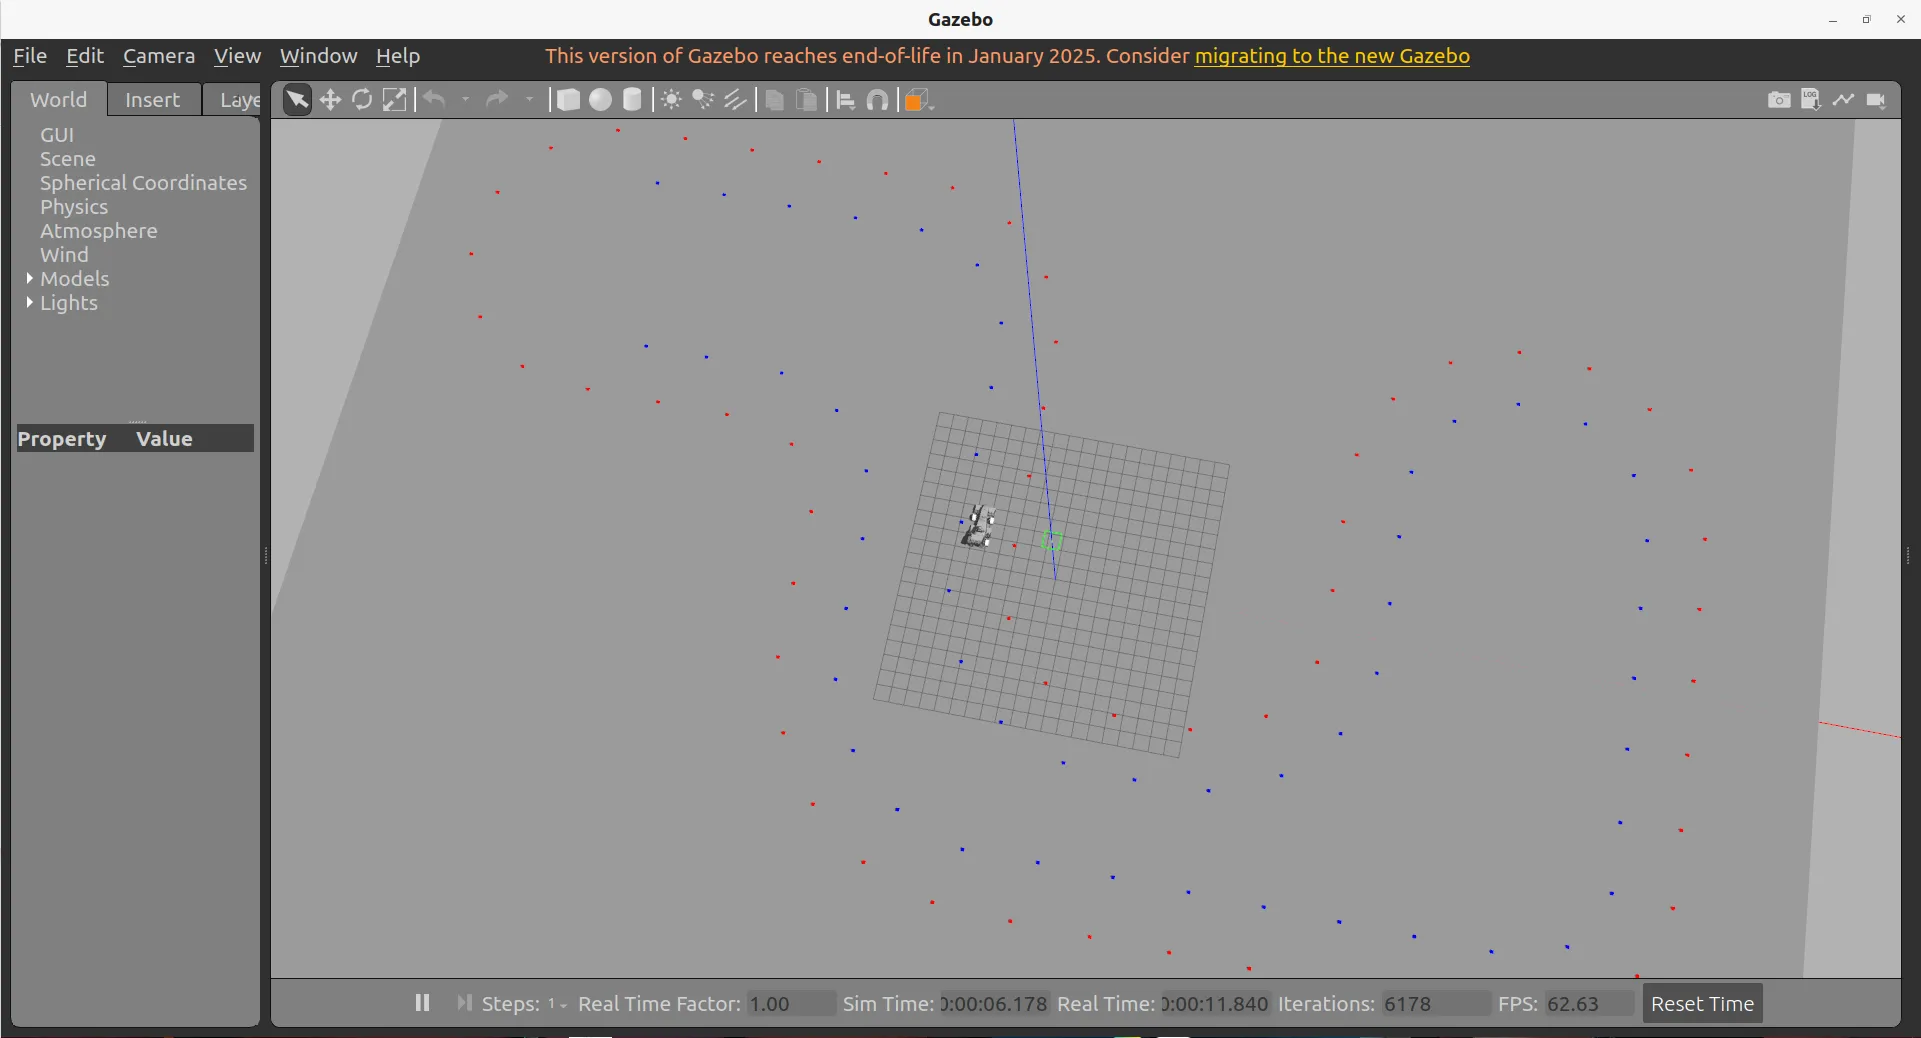Expand the Lights tree item
1921x1038 pixels.
[29, 303]
